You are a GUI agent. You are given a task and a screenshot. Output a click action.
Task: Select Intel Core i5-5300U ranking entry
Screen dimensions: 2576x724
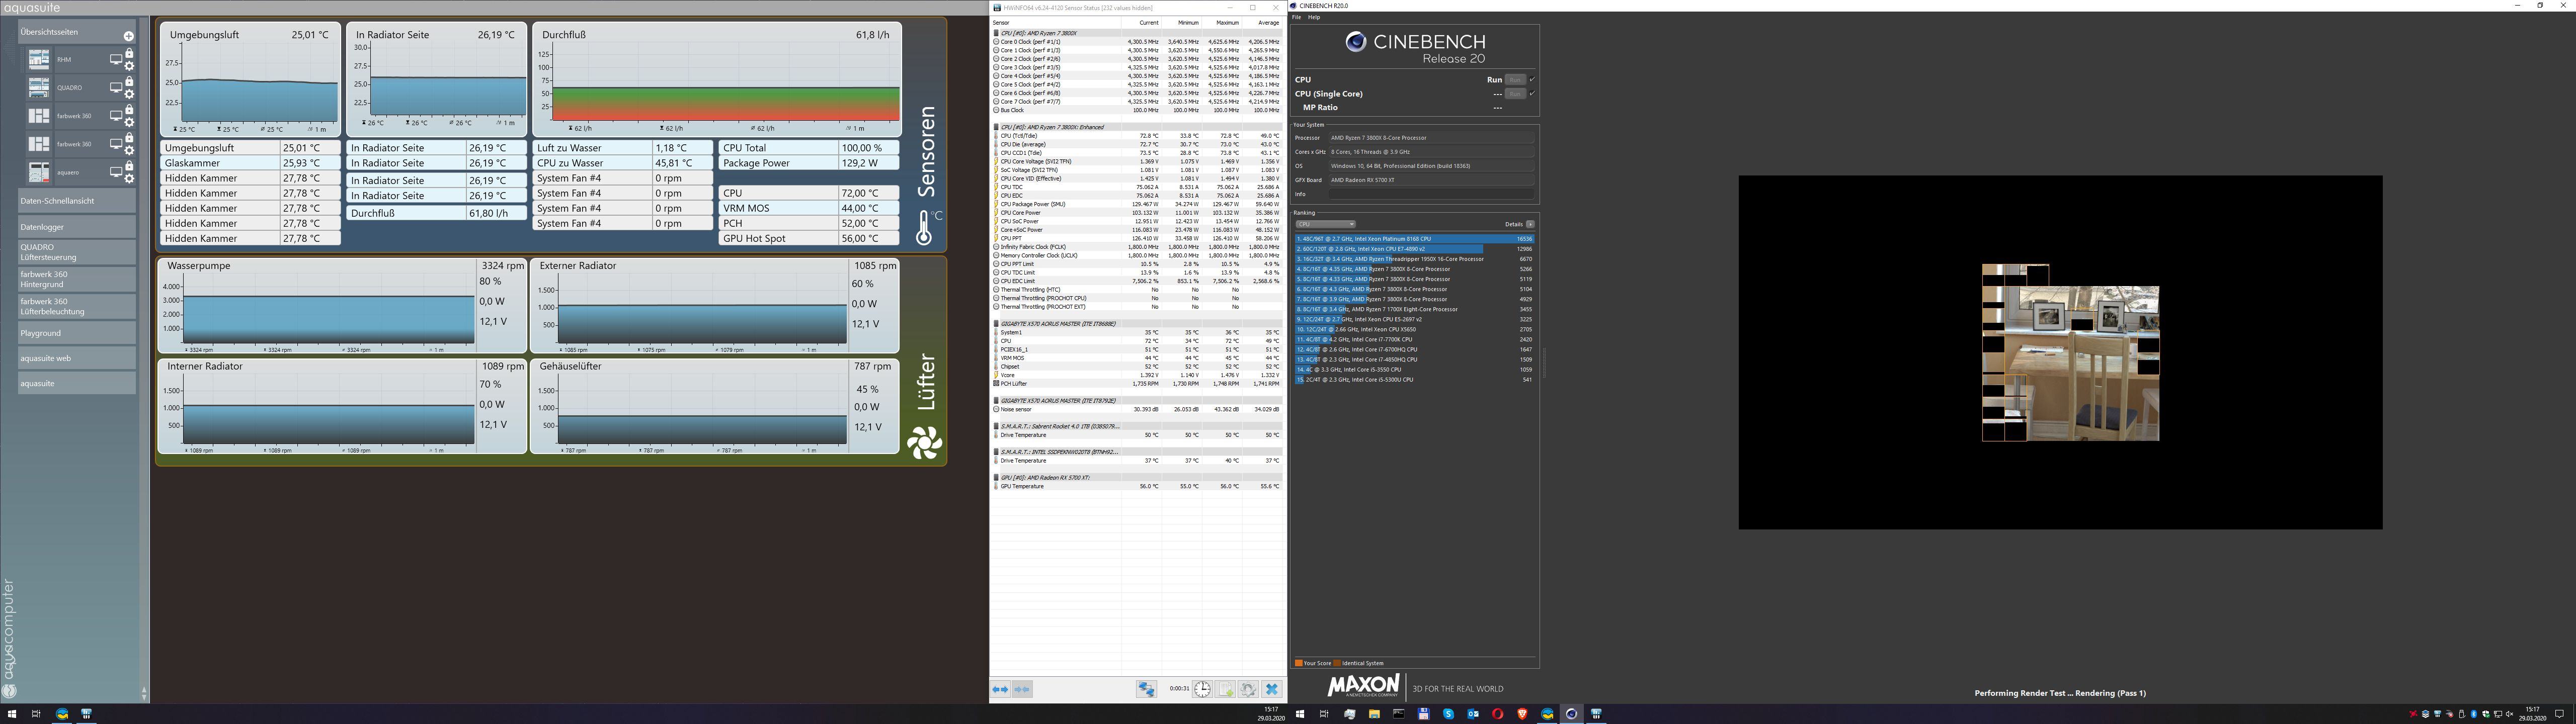point(1414,380)
